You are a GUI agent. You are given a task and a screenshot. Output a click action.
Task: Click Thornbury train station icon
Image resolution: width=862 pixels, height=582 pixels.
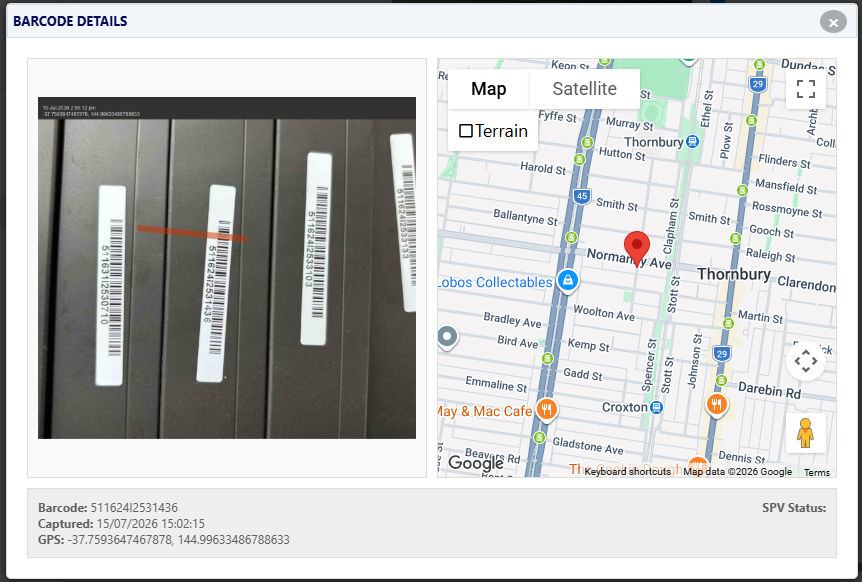[693, 142]
